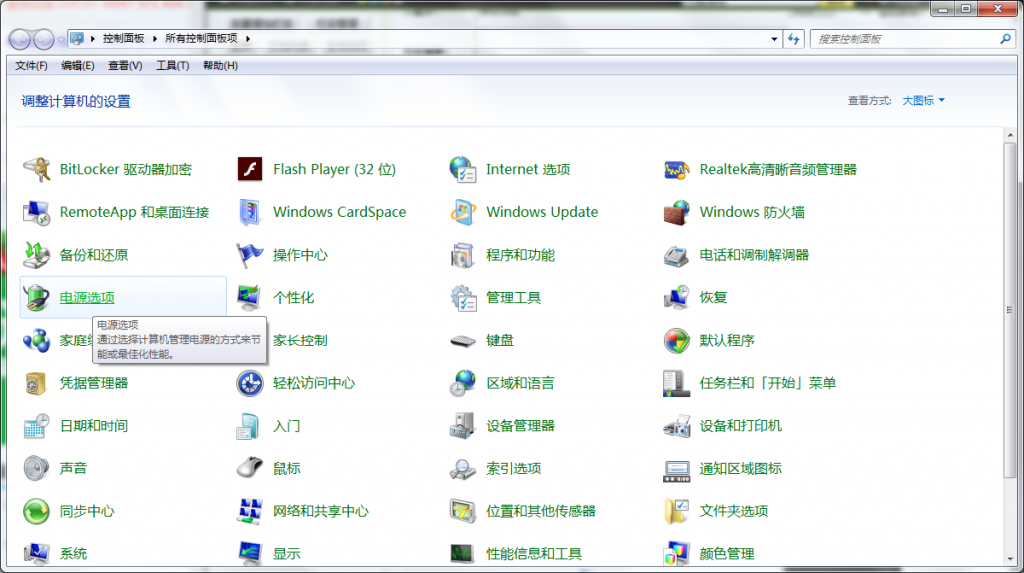Click the 控制面板 breadcrumb
The image size is (1024, 573).
point(123,39)
